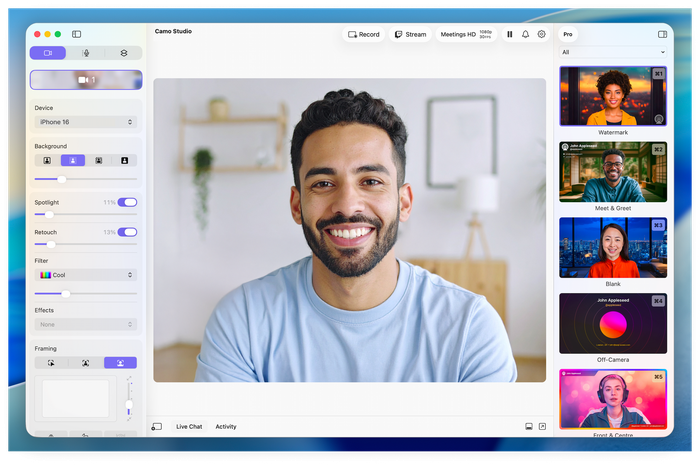700x465 pixels.
Task: Adjust the vertical Framing zoom slider
Action: coord(129,399)
